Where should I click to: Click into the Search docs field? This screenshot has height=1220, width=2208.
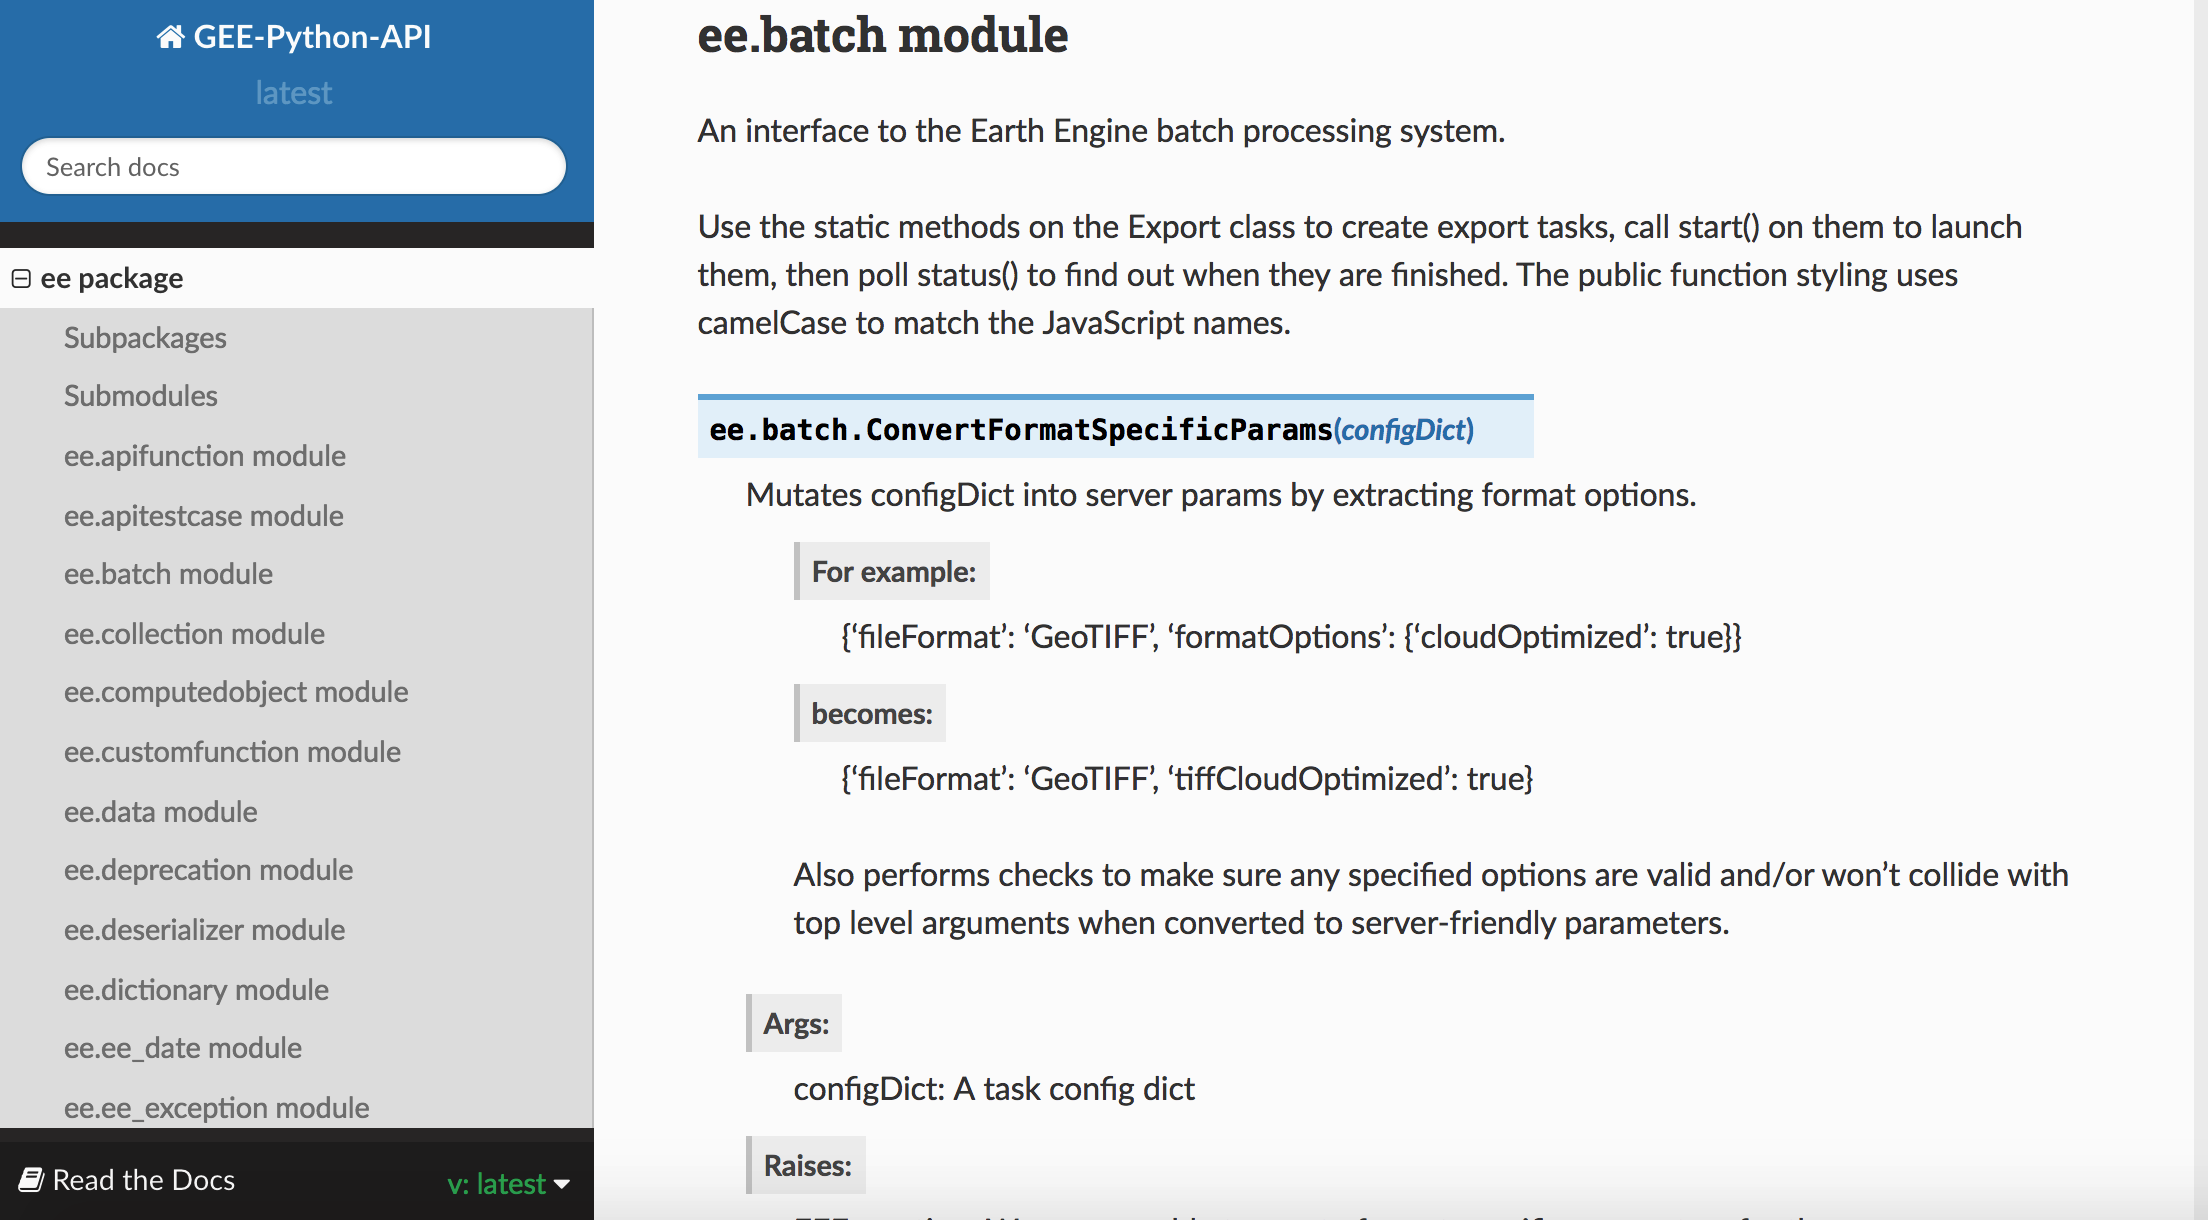tap(293, 167)
